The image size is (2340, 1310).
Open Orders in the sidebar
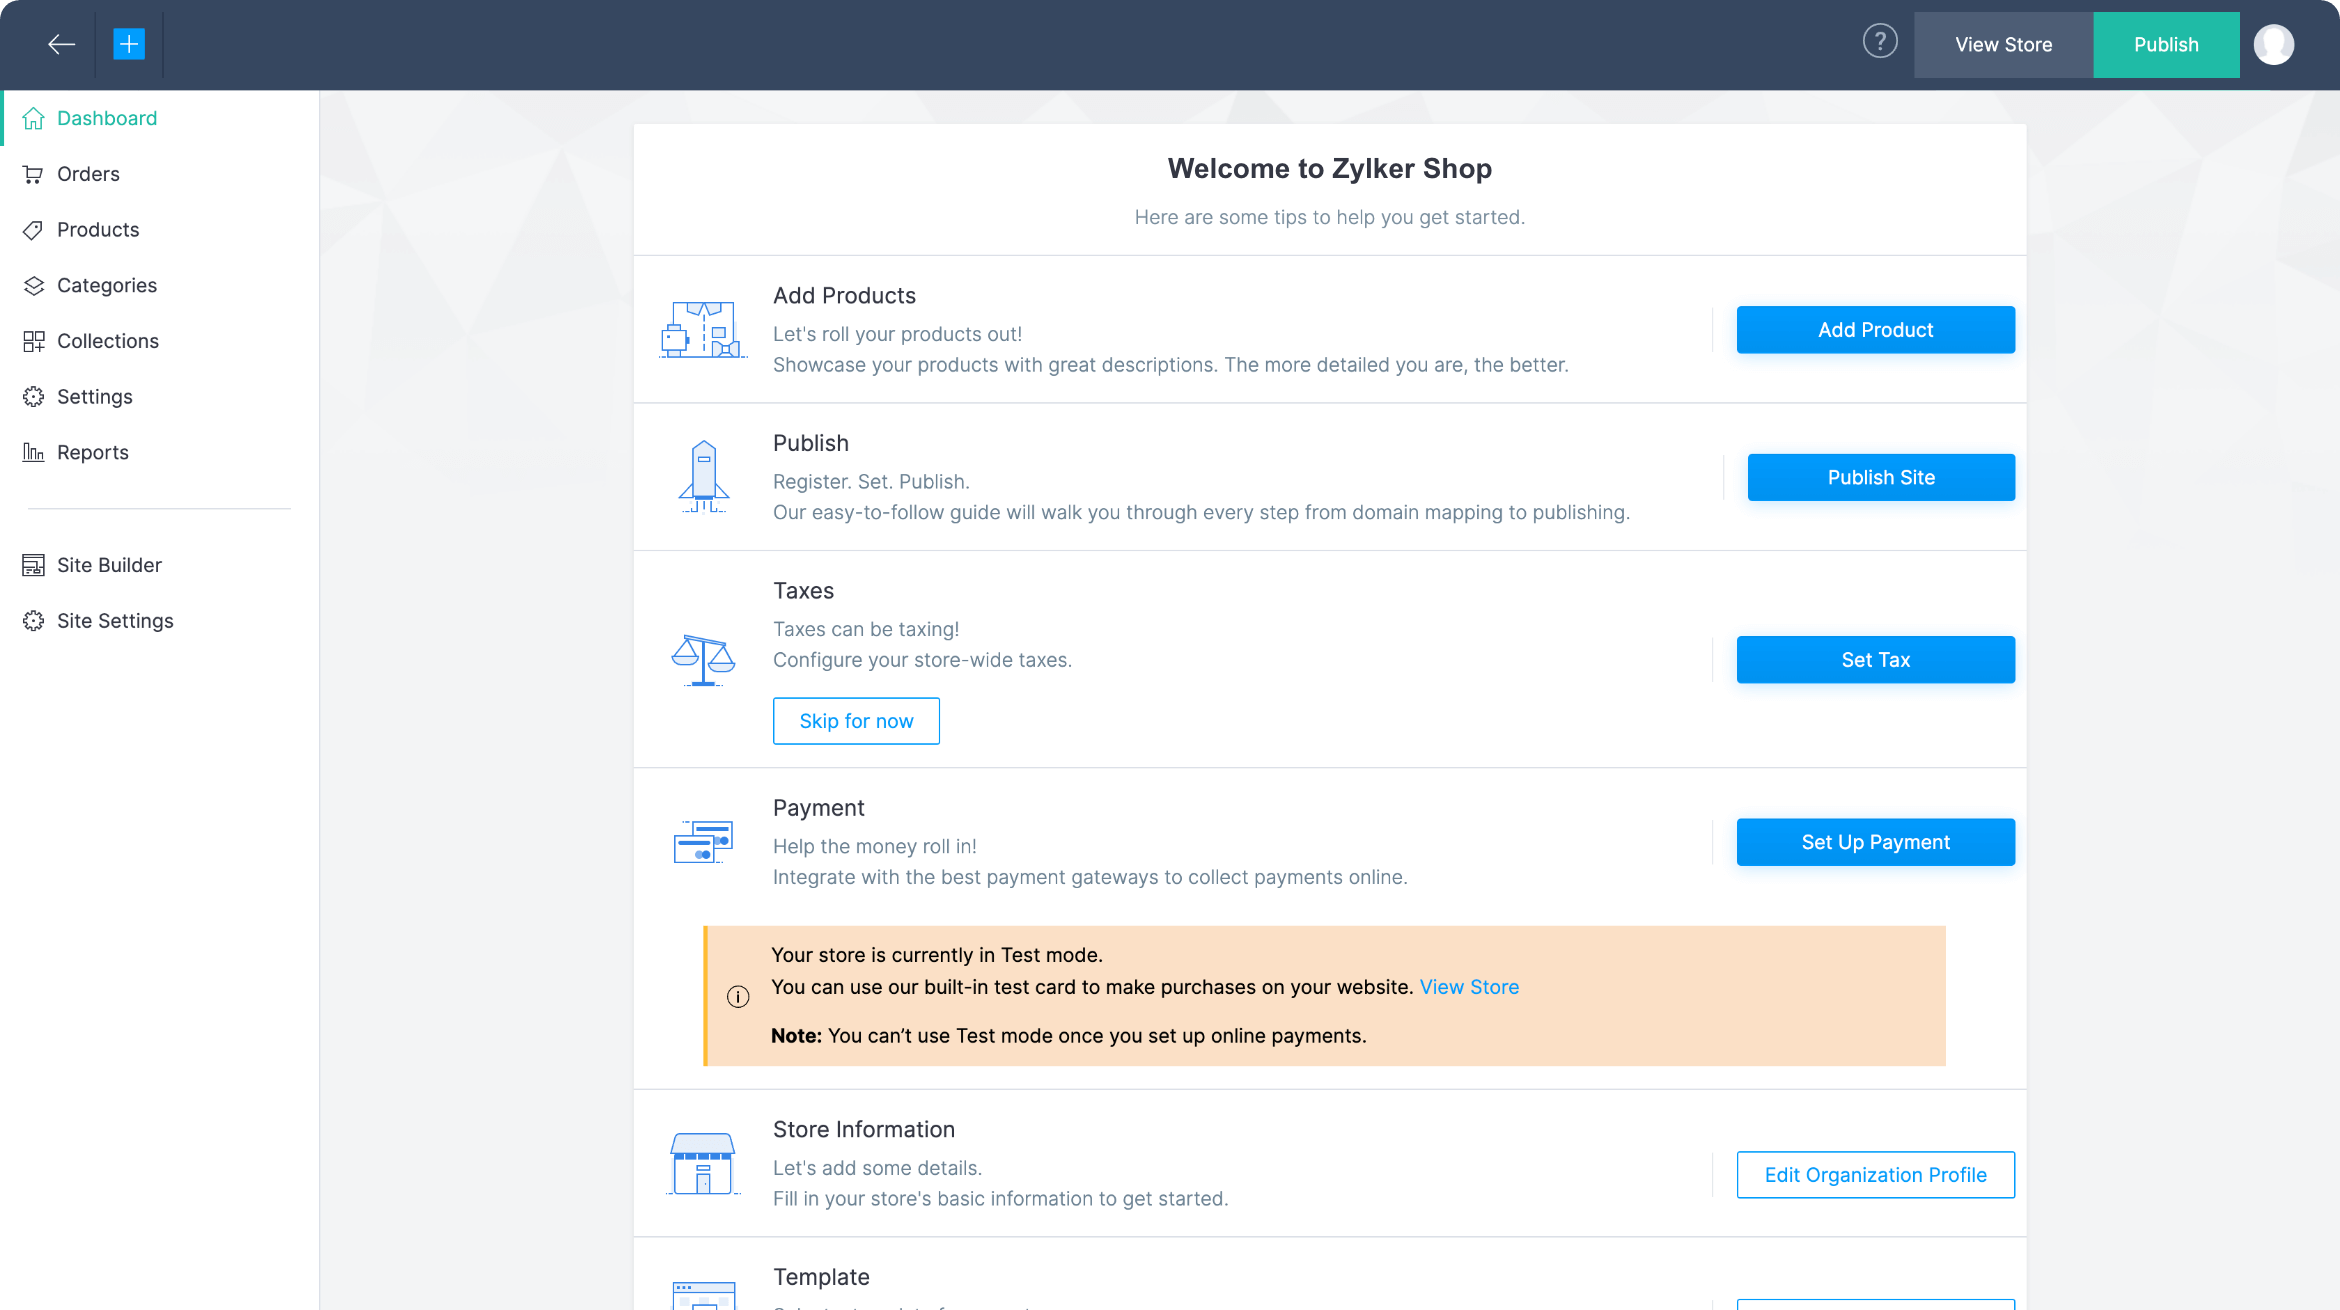coord(88,174)
